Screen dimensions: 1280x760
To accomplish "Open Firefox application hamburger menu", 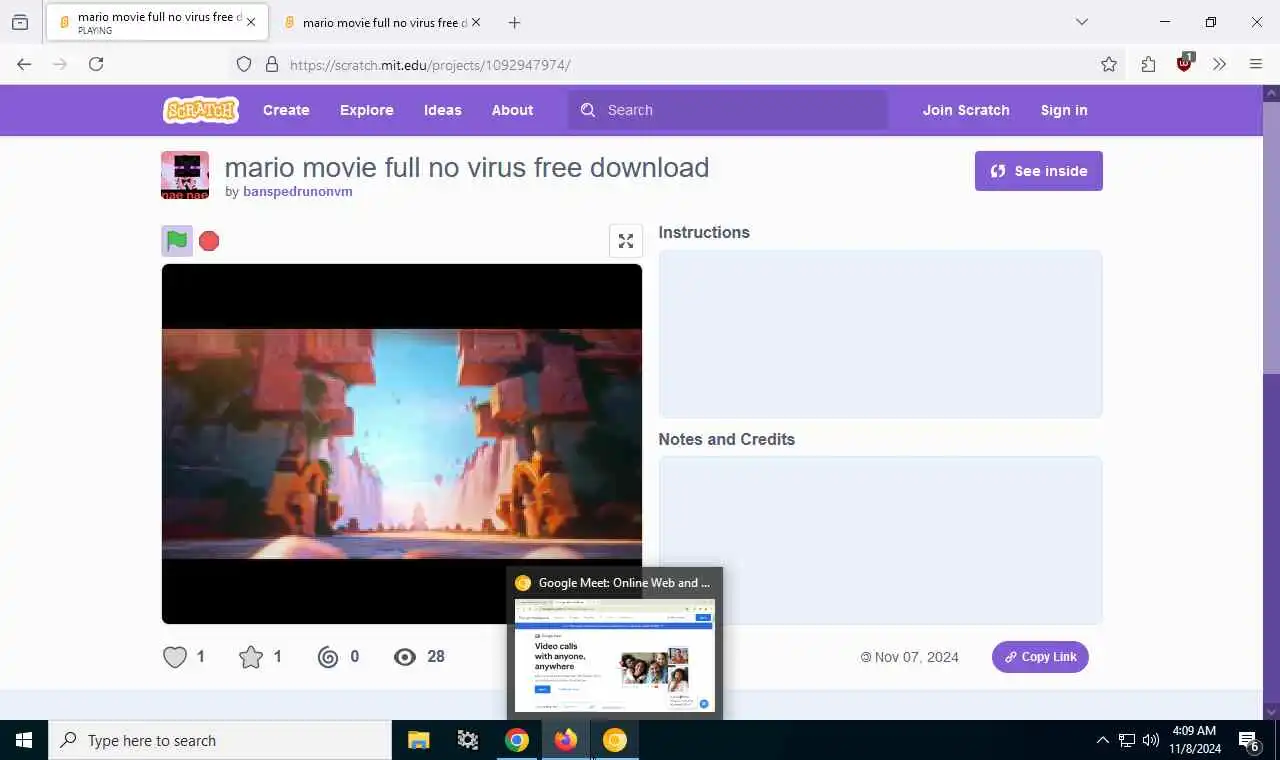I will 1256,64.
